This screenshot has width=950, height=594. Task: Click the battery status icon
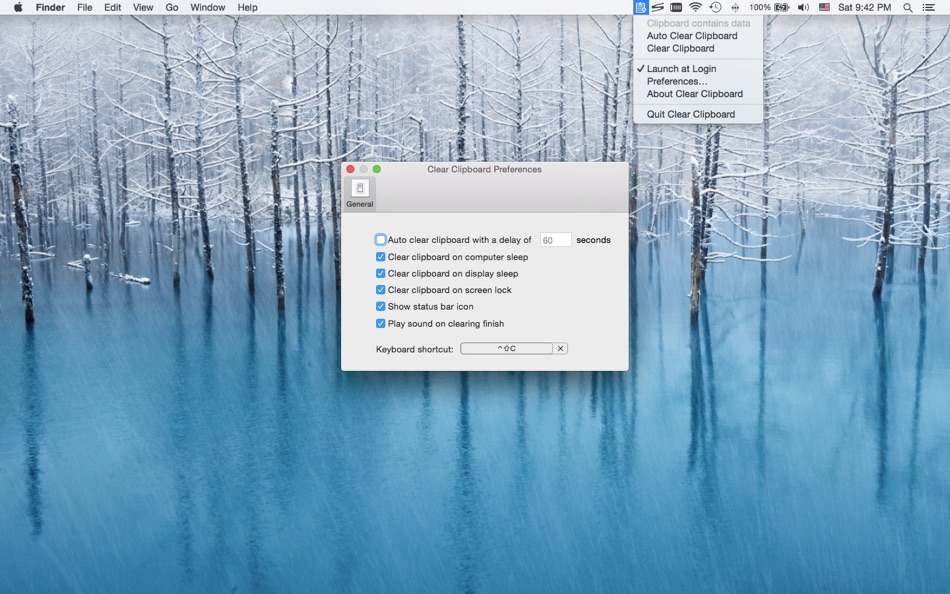click(x=782, y=7)
